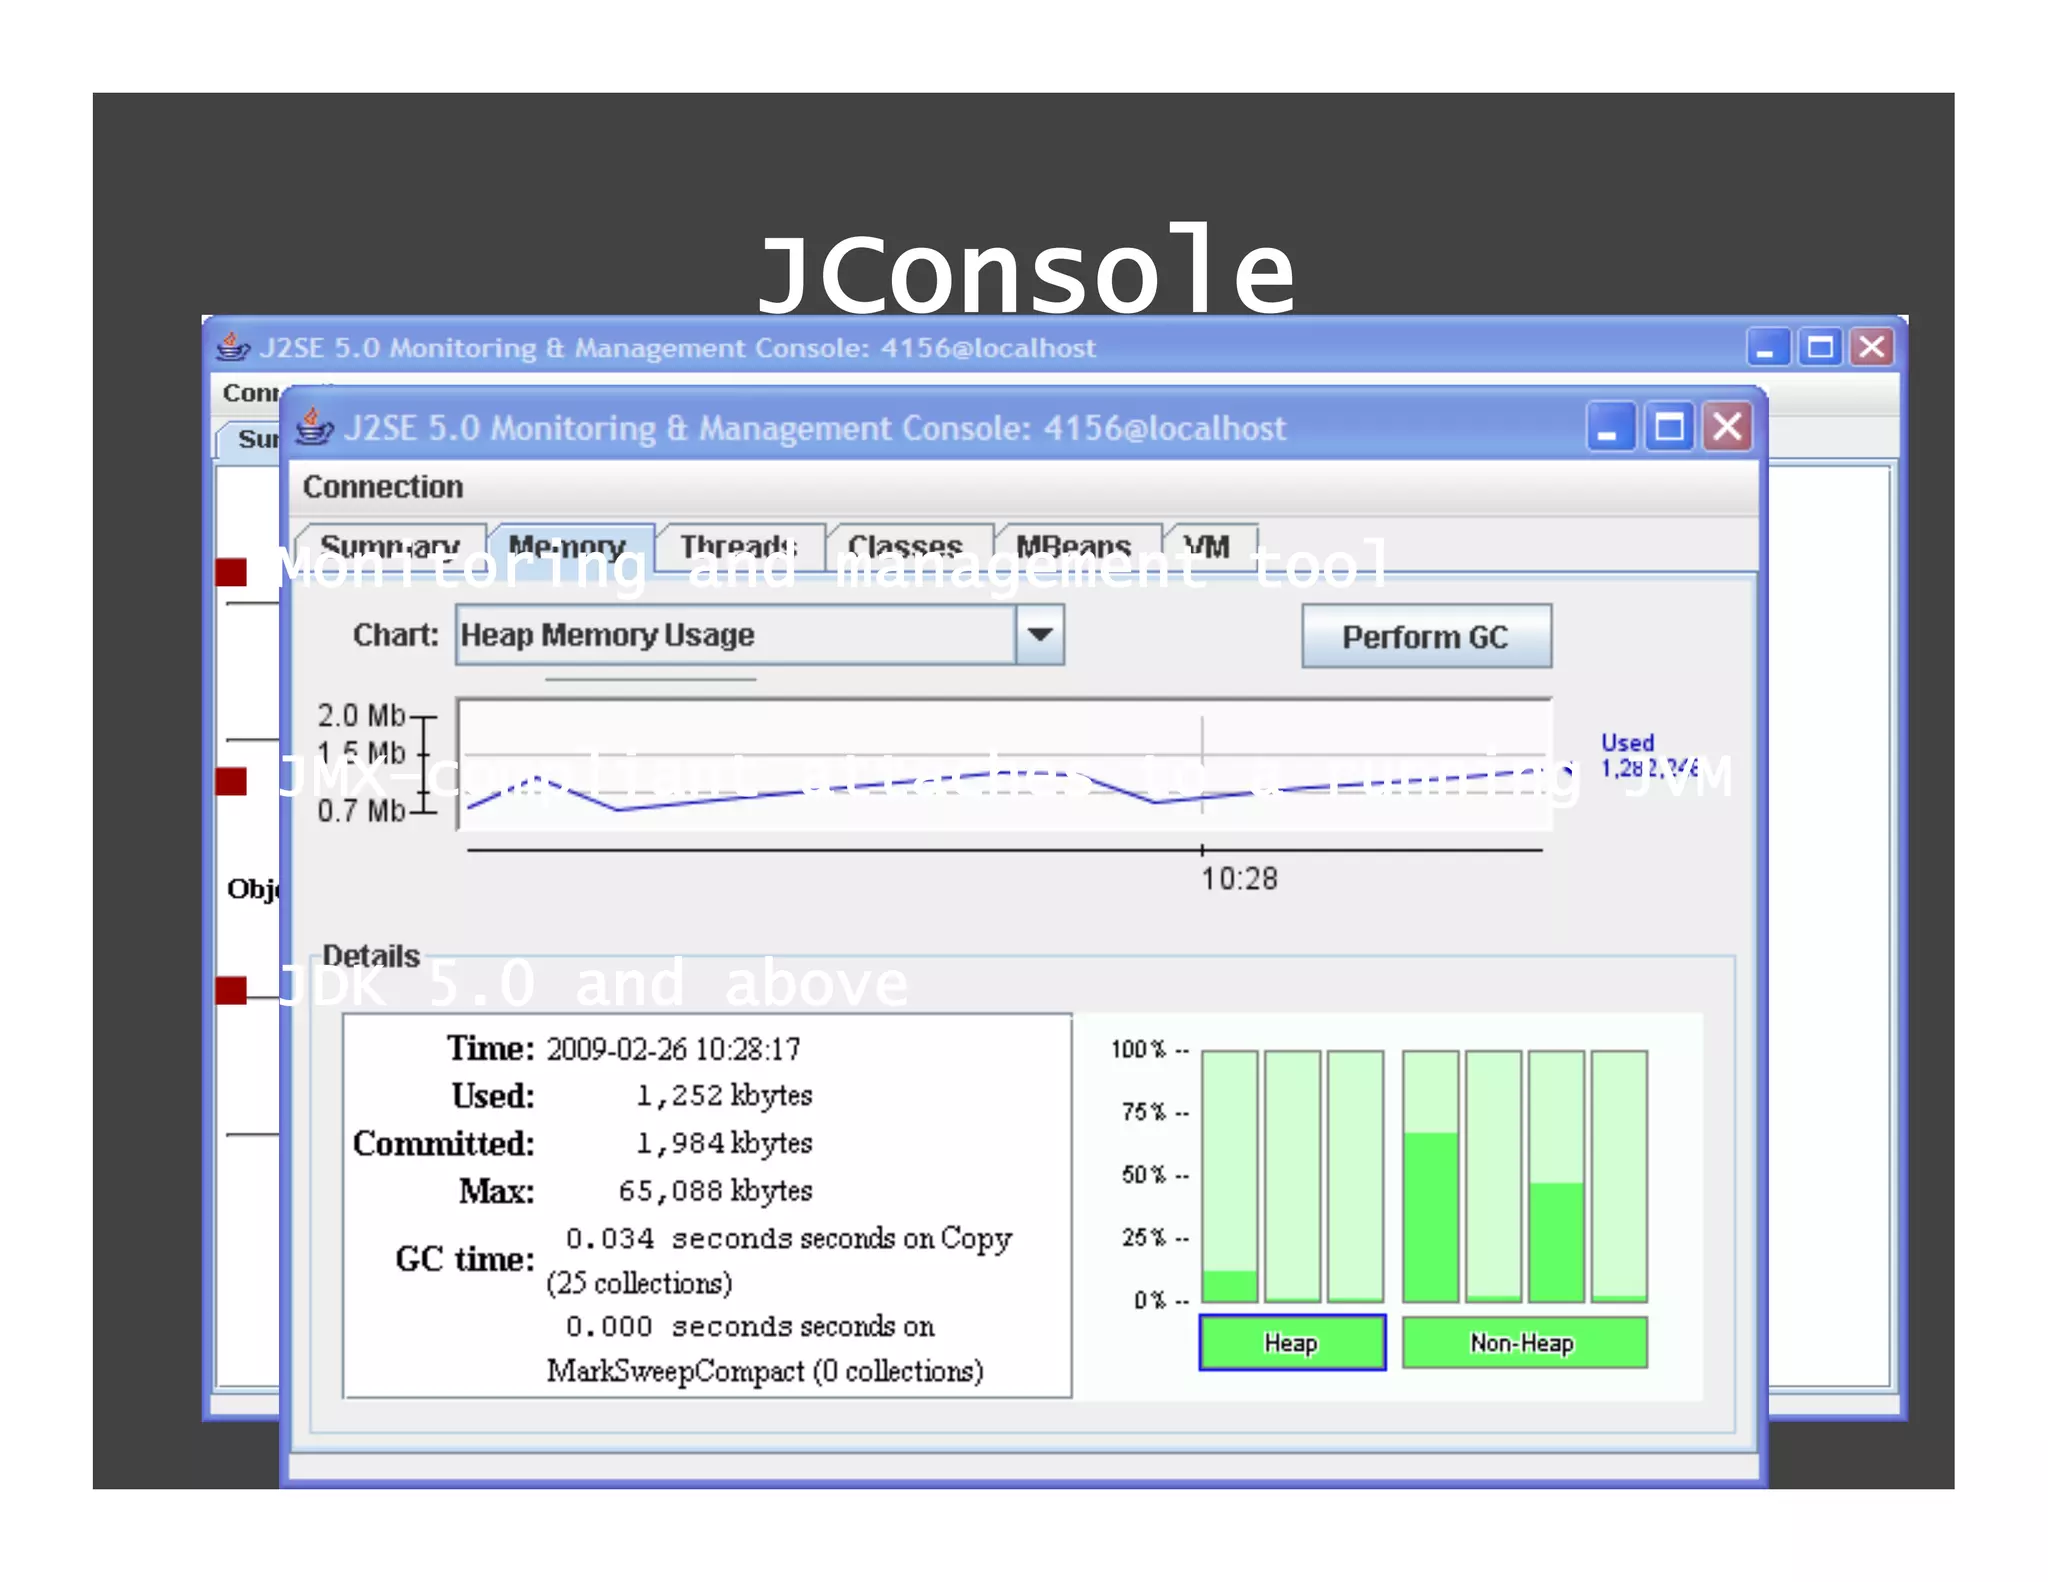This screenshot has height=1582, width=2048.
Task: Click the Perform GC button
Action: tap(1426, 636)
